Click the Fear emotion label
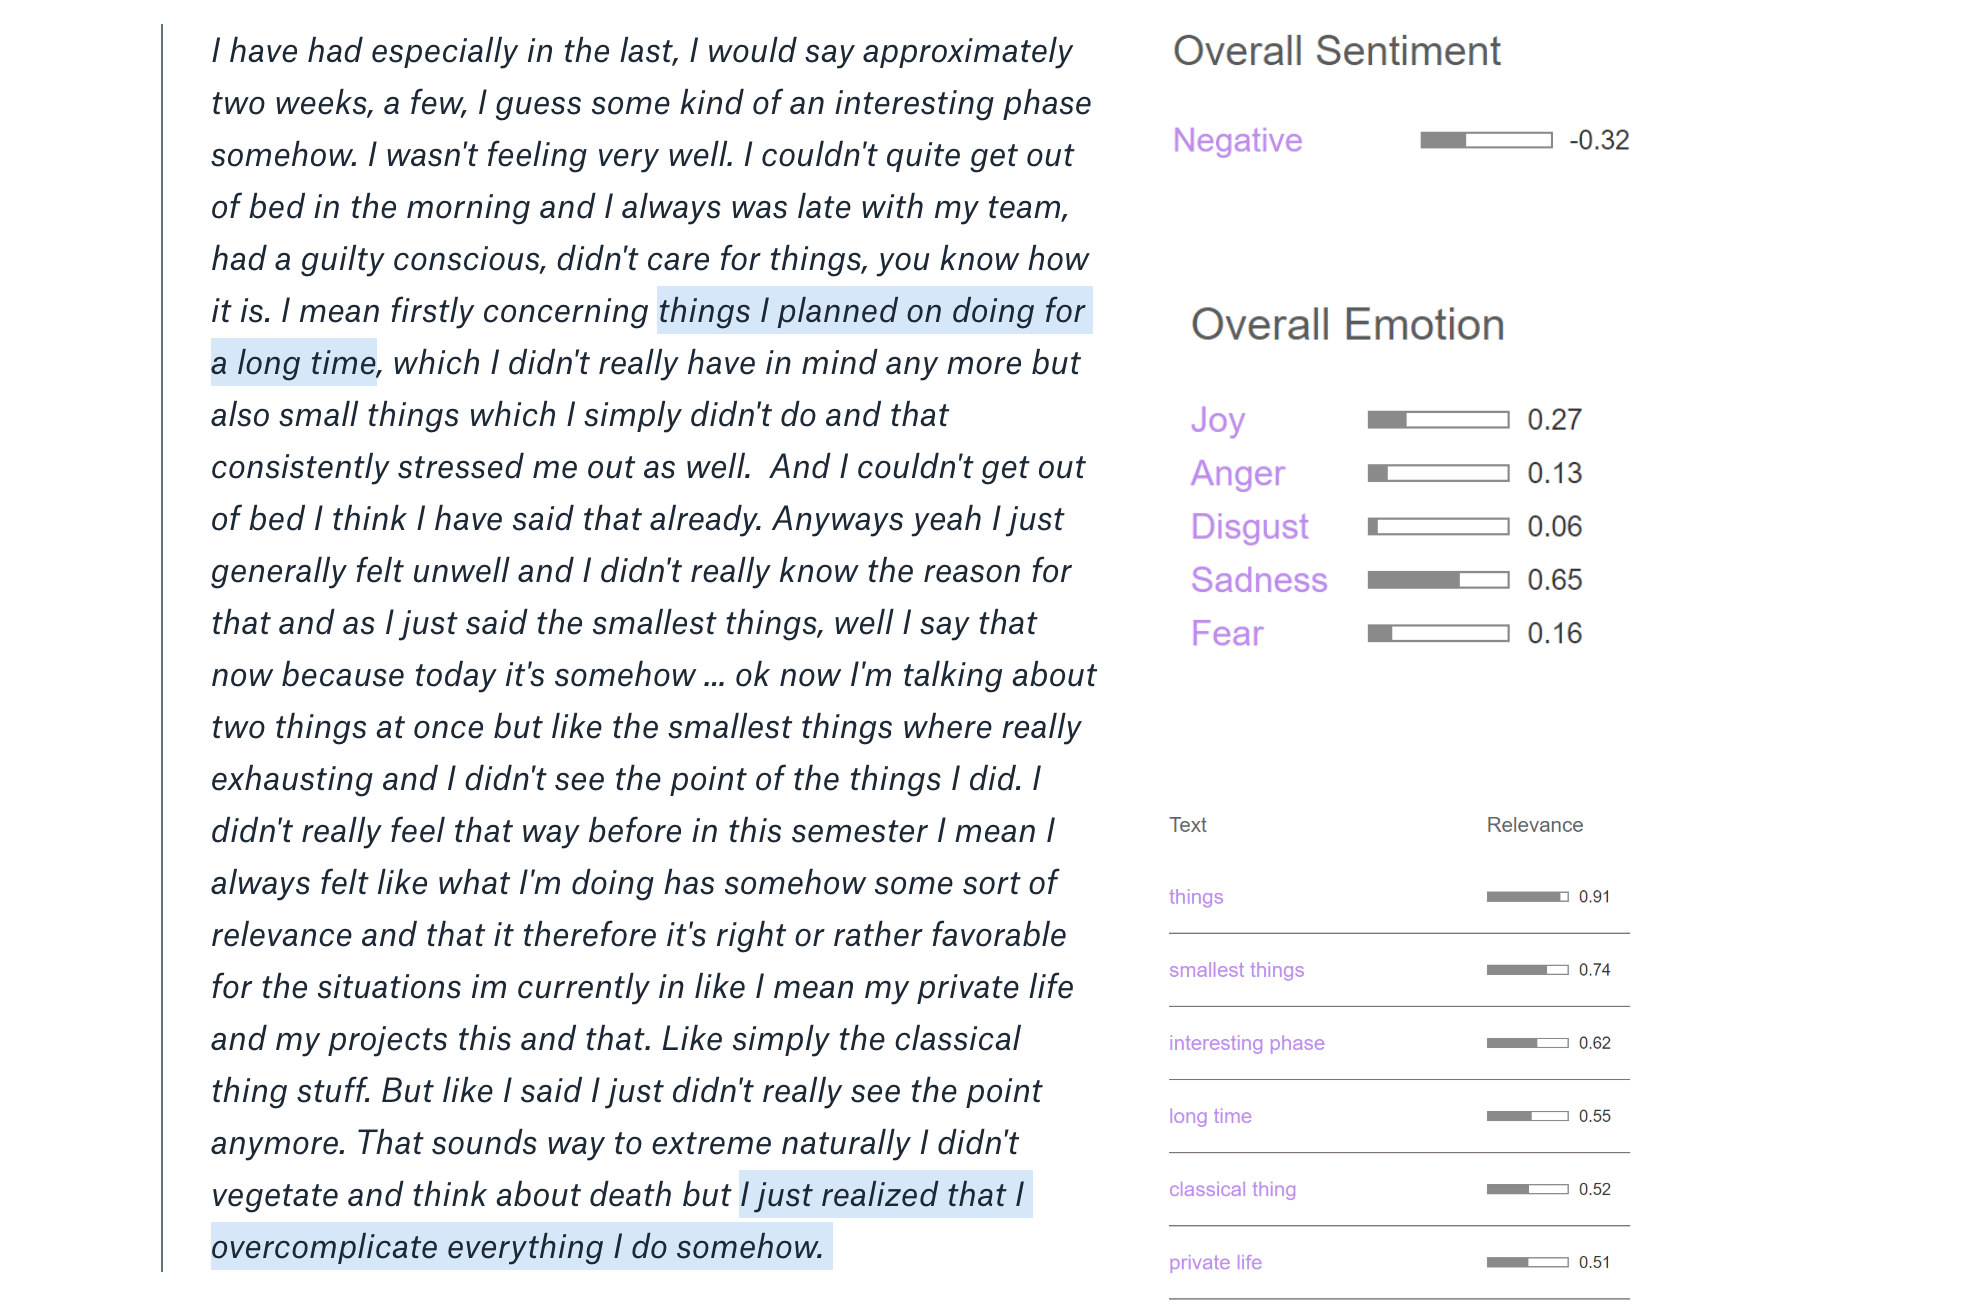This screenshot has height=1310, width=1966. point(1227,633)
